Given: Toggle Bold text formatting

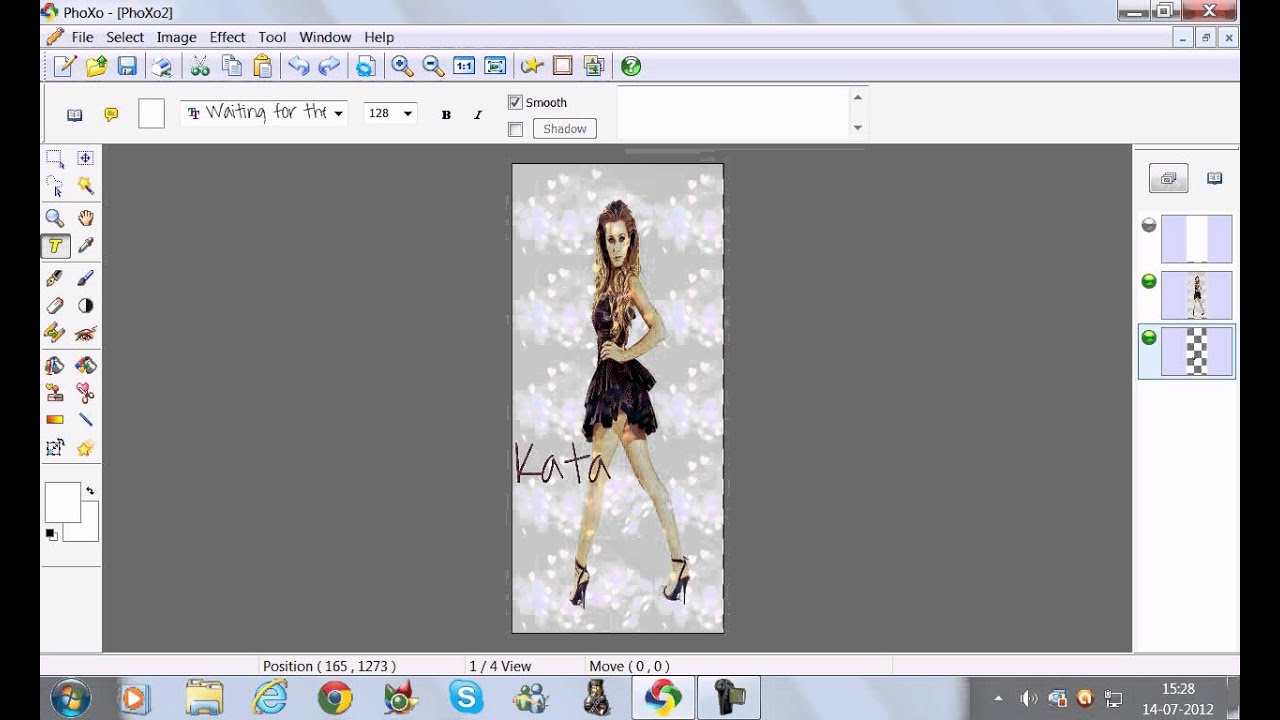Looking at the screenshot, I should tap(446, 115).
